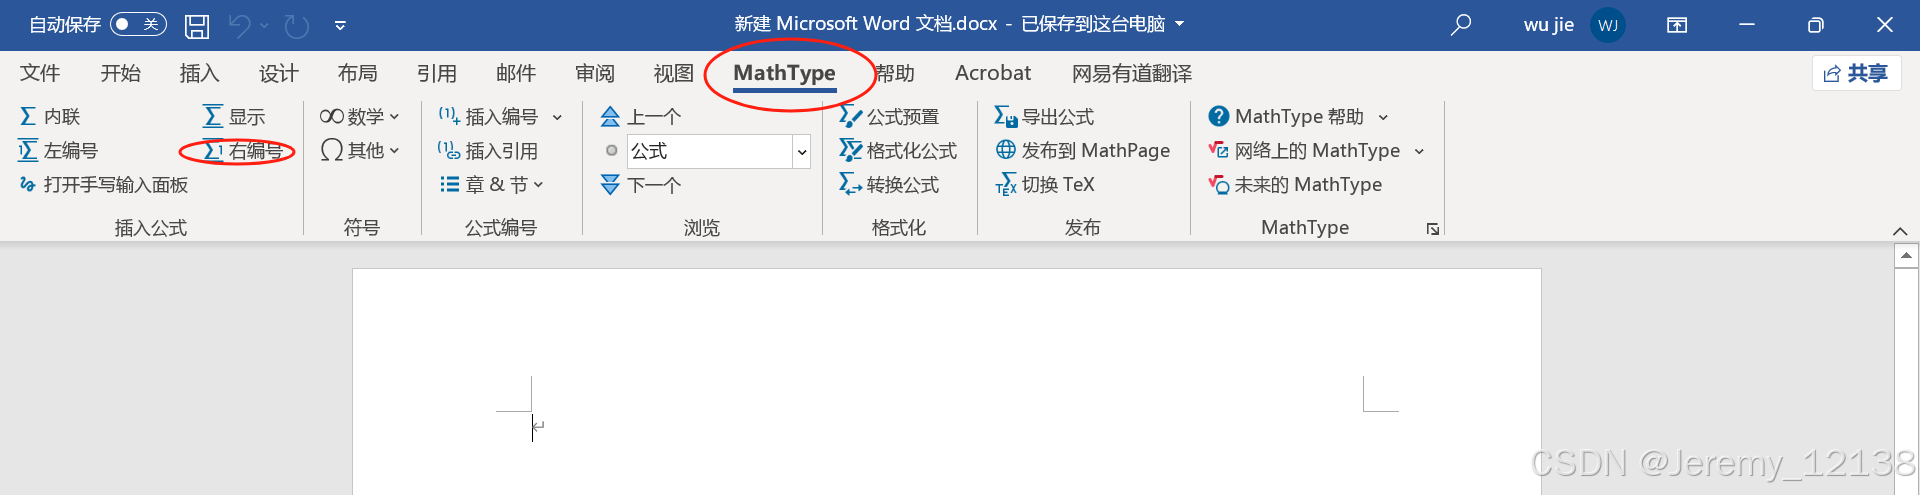Switch to the Acrobat tab
Viewport: 1920px width, 495px height.
pos(993,73)
